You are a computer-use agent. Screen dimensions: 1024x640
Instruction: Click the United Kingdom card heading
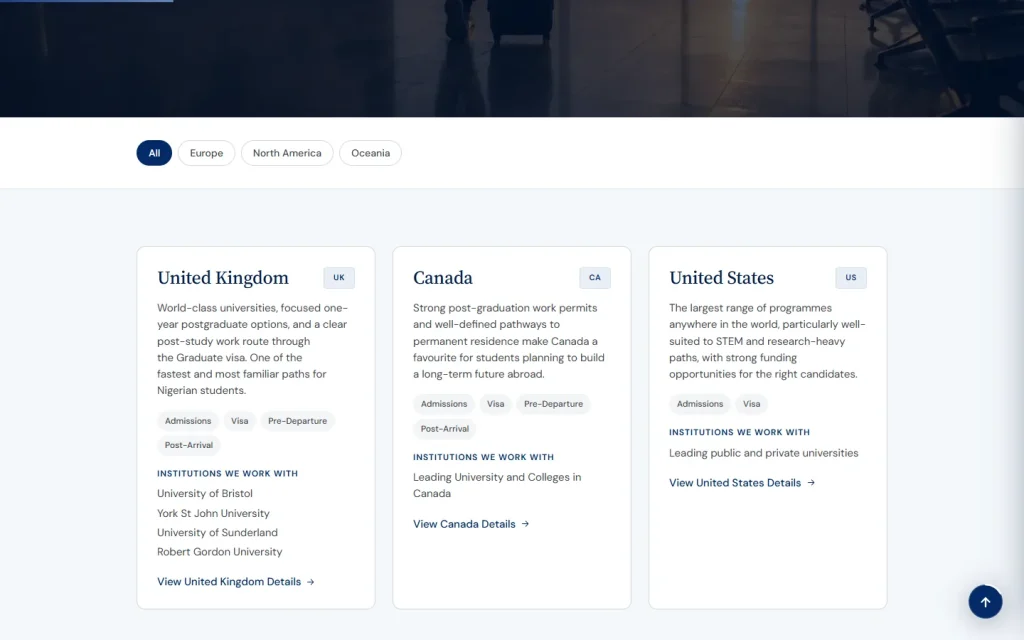coord(223,278)
